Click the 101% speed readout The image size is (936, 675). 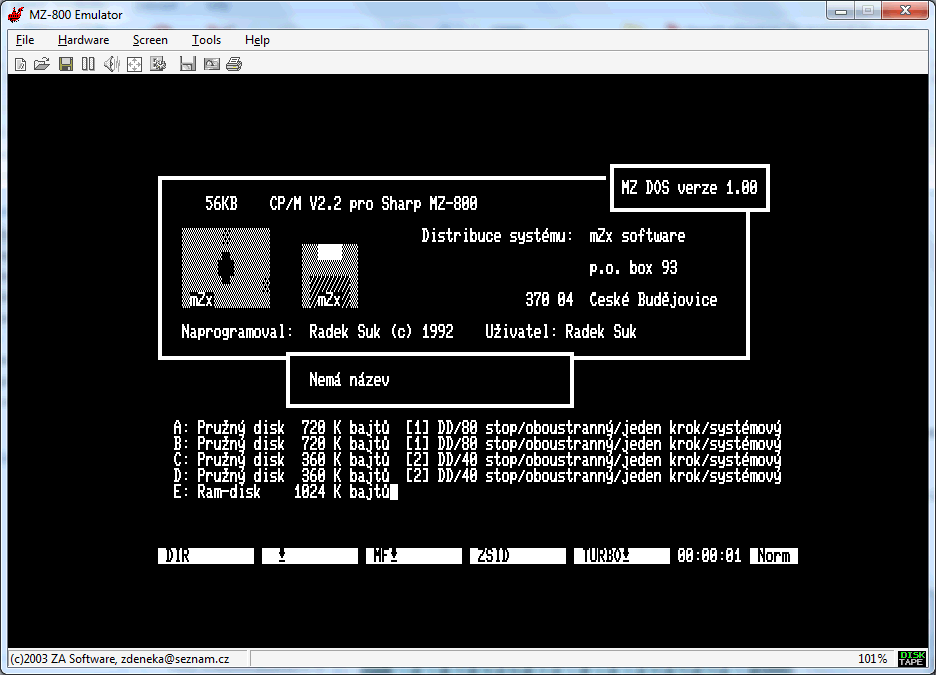(x=872, y=659)
